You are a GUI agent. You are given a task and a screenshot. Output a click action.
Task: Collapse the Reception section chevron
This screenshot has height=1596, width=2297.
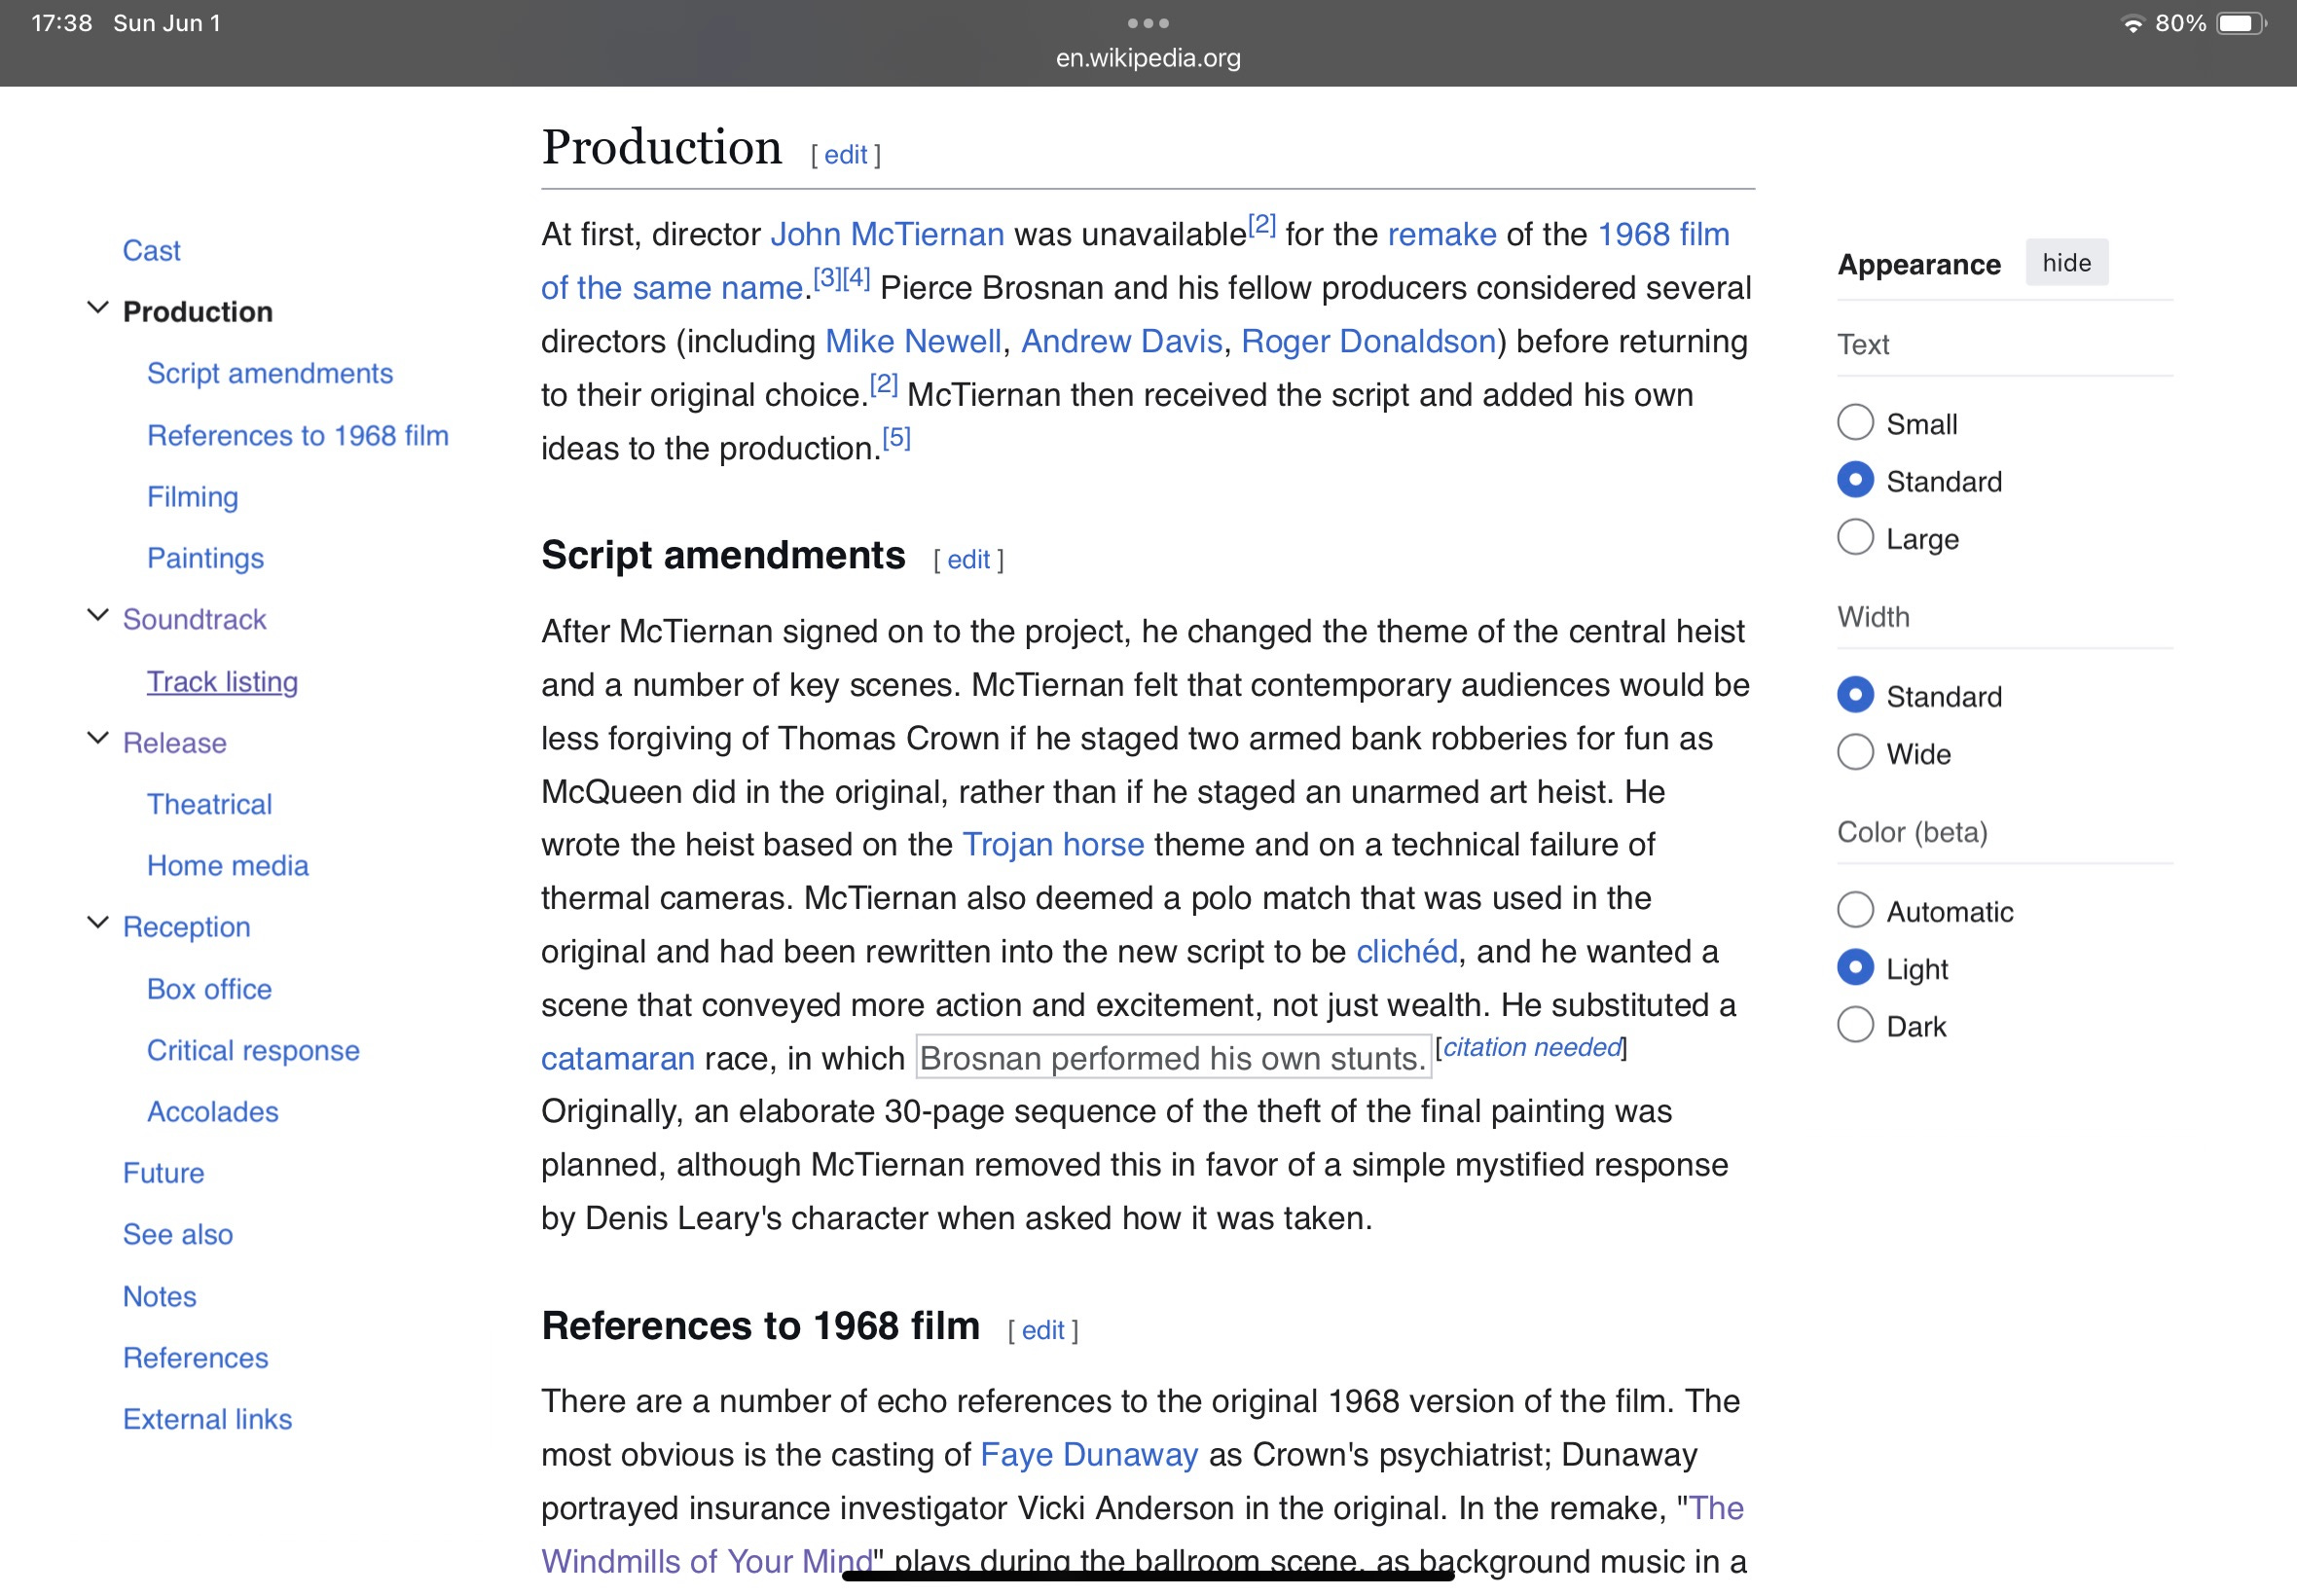click(x=98, y=923)
